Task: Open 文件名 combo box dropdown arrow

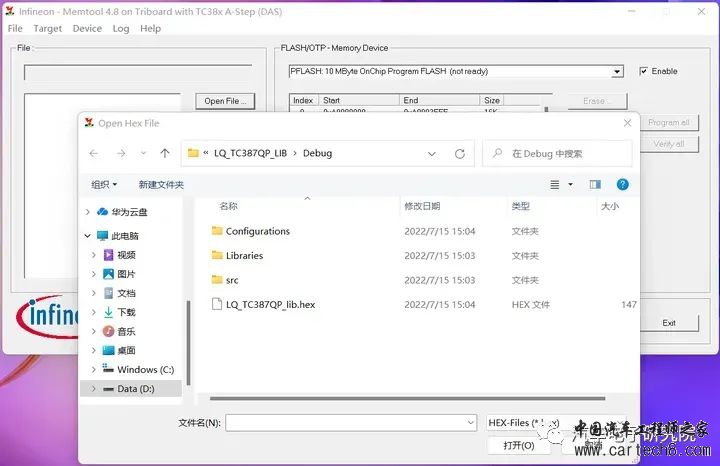Action: (471, 422)
